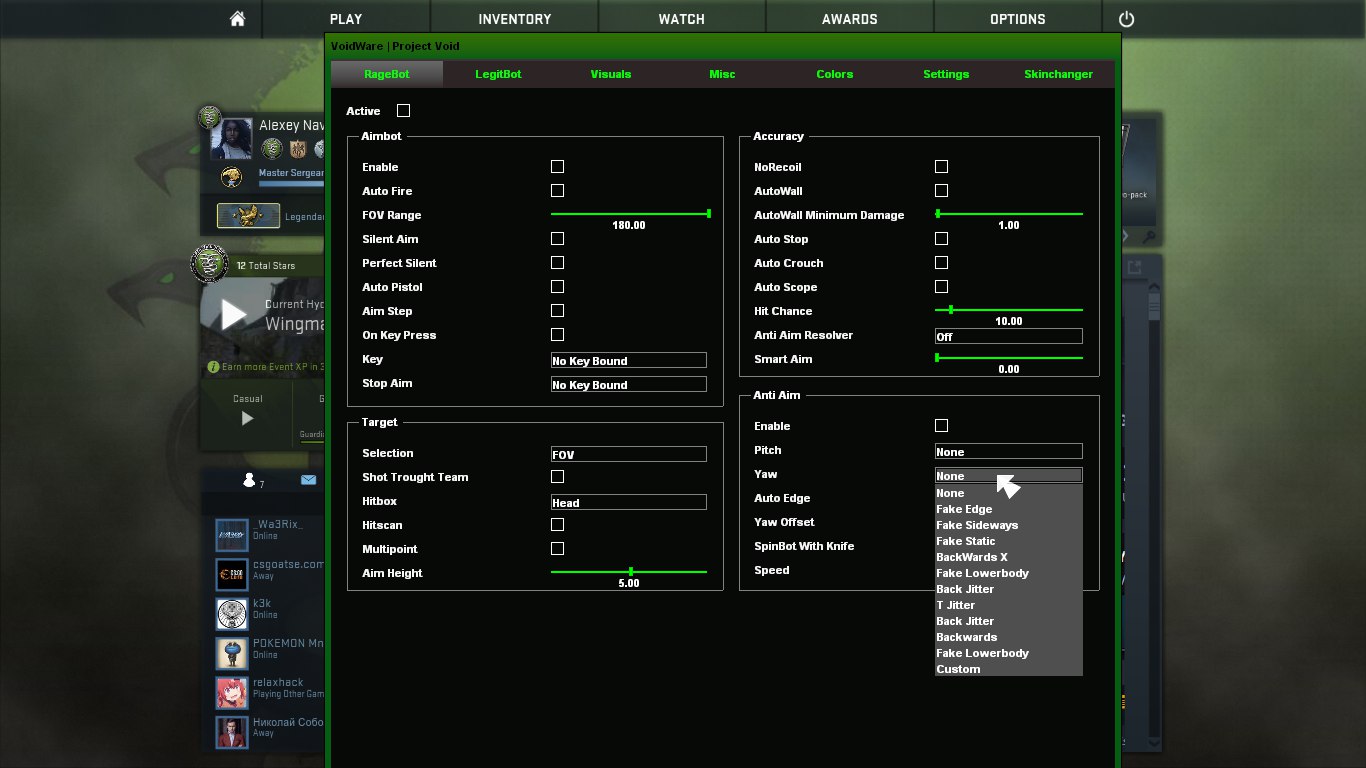Open the mail envelope icon
The image size is (1366, 768).
click(308, 480)
